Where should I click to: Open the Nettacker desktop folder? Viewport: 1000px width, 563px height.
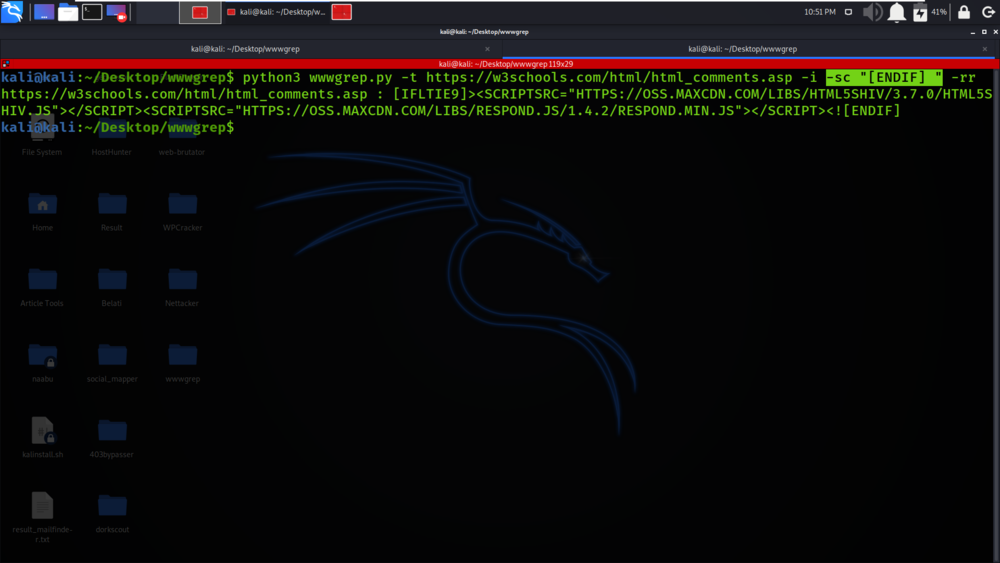pos(182,288)
